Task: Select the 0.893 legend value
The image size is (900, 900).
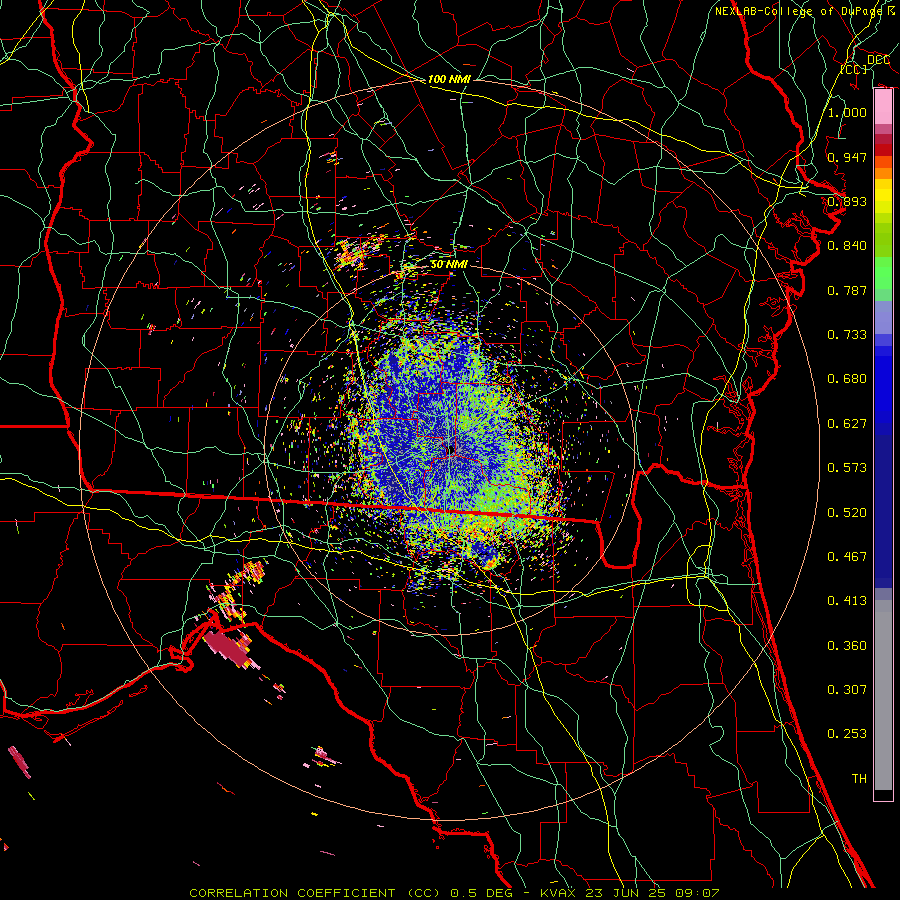Action: pyautogui.click(x=847, y=201)
